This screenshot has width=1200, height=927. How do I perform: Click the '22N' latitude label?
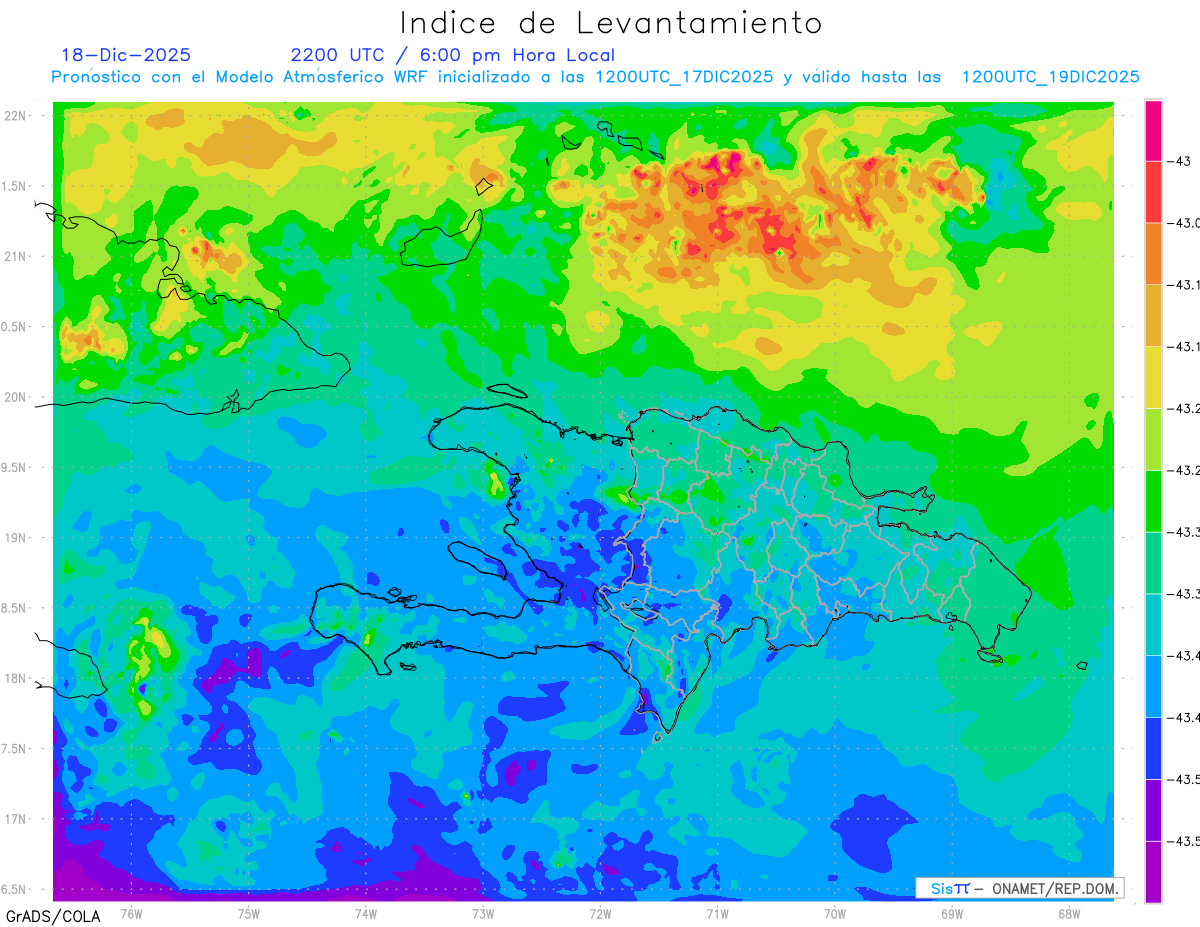point(16,116)
